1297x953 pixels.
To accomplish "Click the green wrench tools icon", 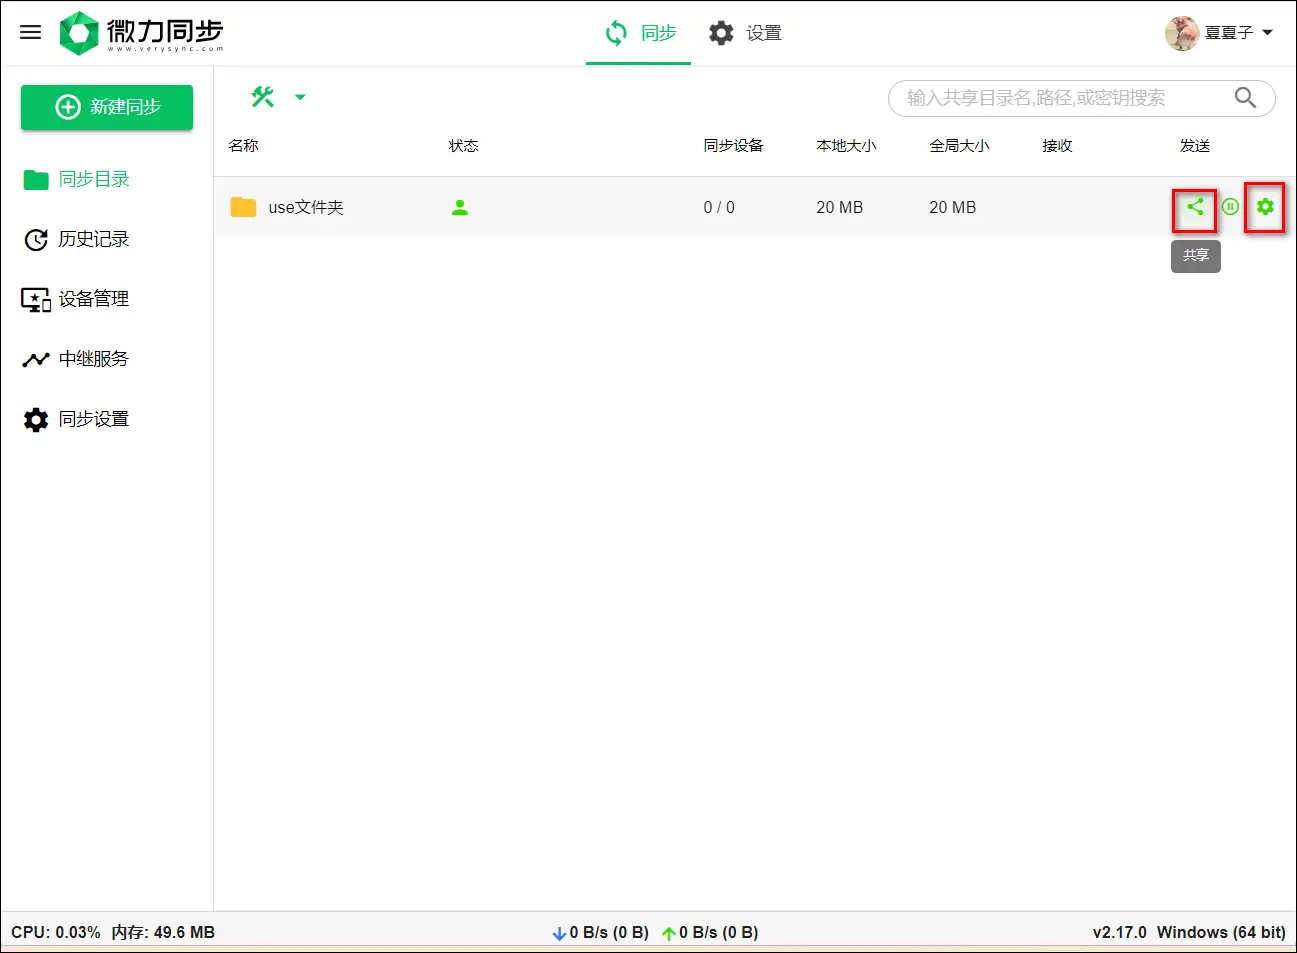I will click(263, 97).
